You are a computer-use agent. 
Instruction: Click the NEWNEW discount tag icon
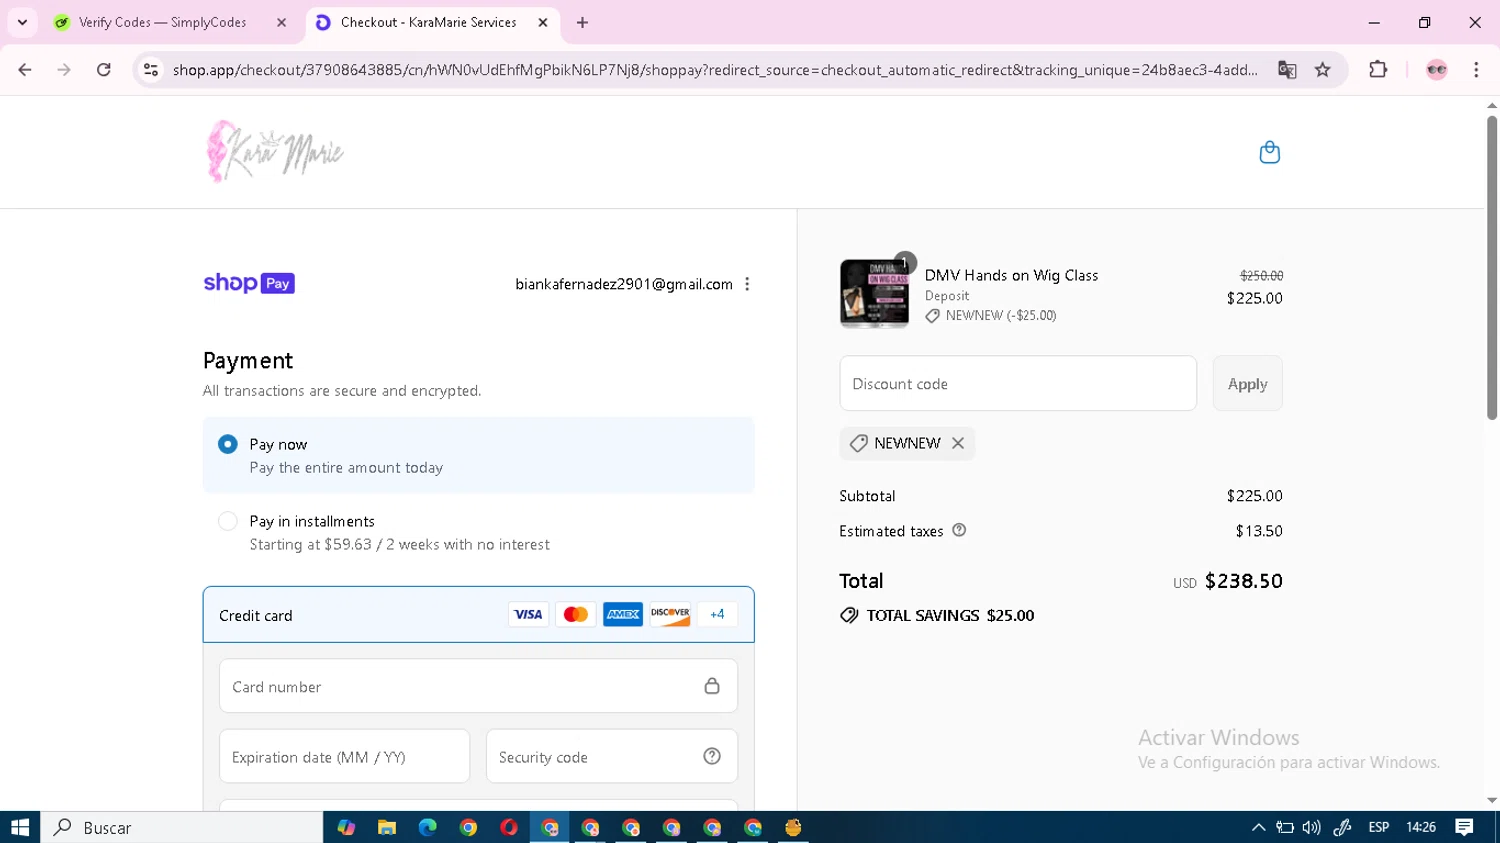tap(858, 443)
